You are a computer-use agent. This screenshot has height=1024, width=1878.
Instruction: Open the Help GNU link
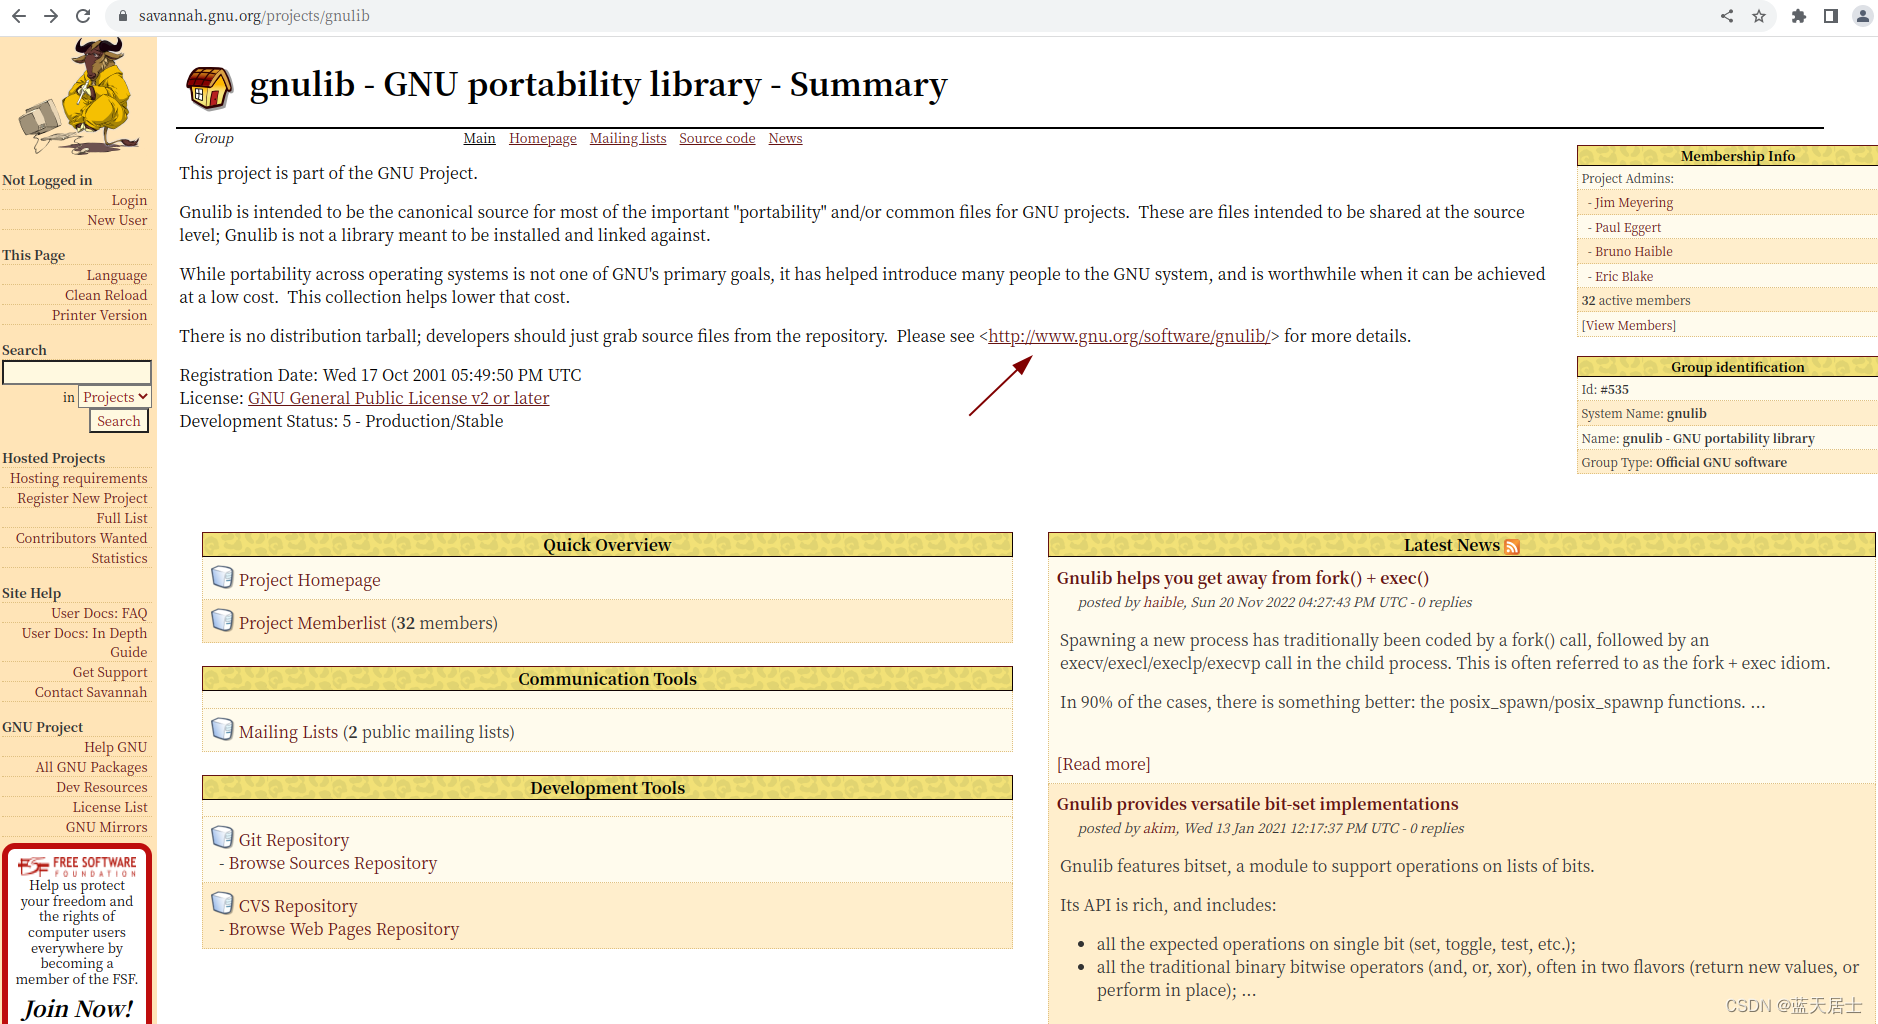116,747
